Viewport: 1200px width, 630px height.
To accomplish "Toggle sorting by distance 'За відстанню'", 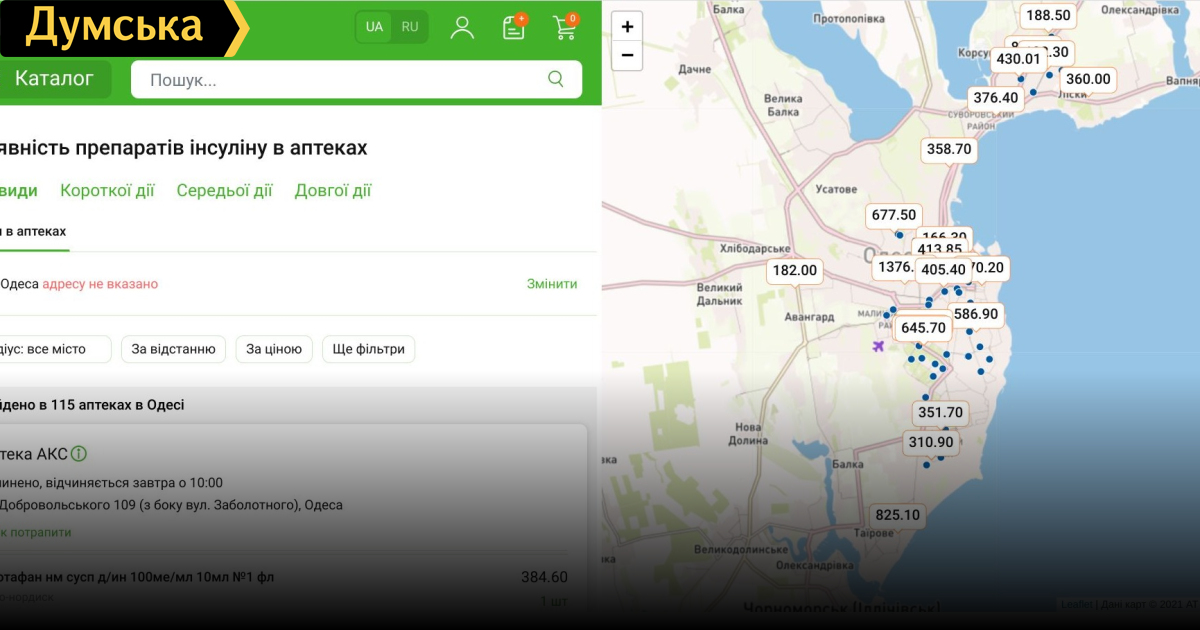I will coord(173,349).
